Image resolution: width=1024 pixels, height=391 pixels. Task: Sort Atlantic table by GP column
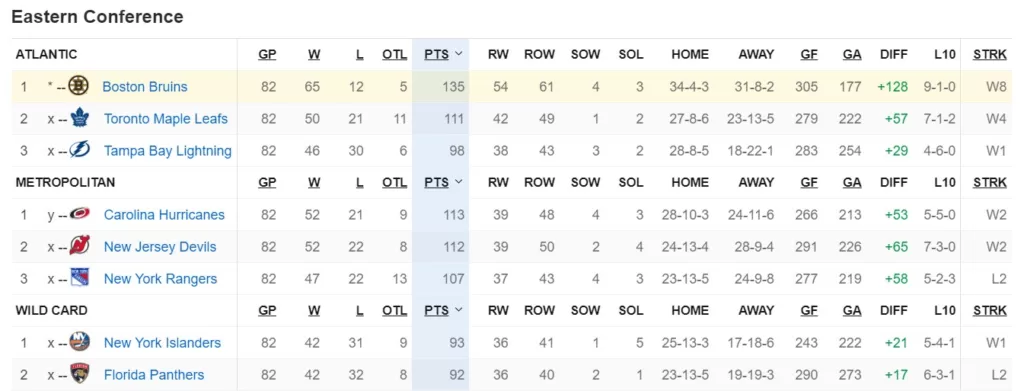pos(267,55)
